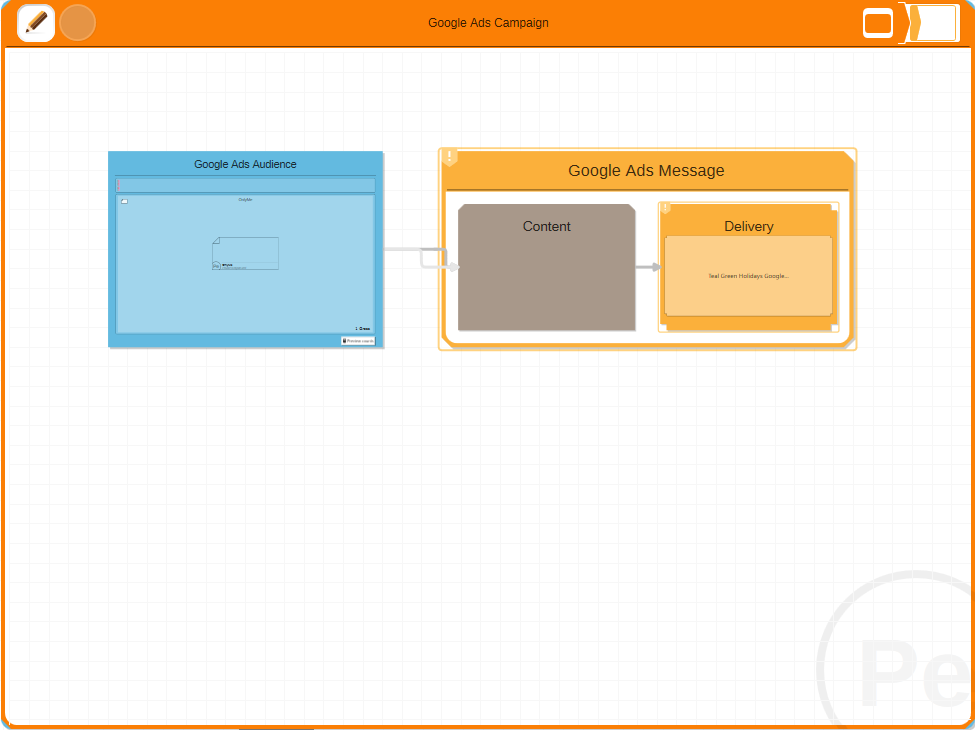Viewport: 975px width, 730px height.
Task: Click the pink-marked filter bar in audience block
Action: point(245,185)
